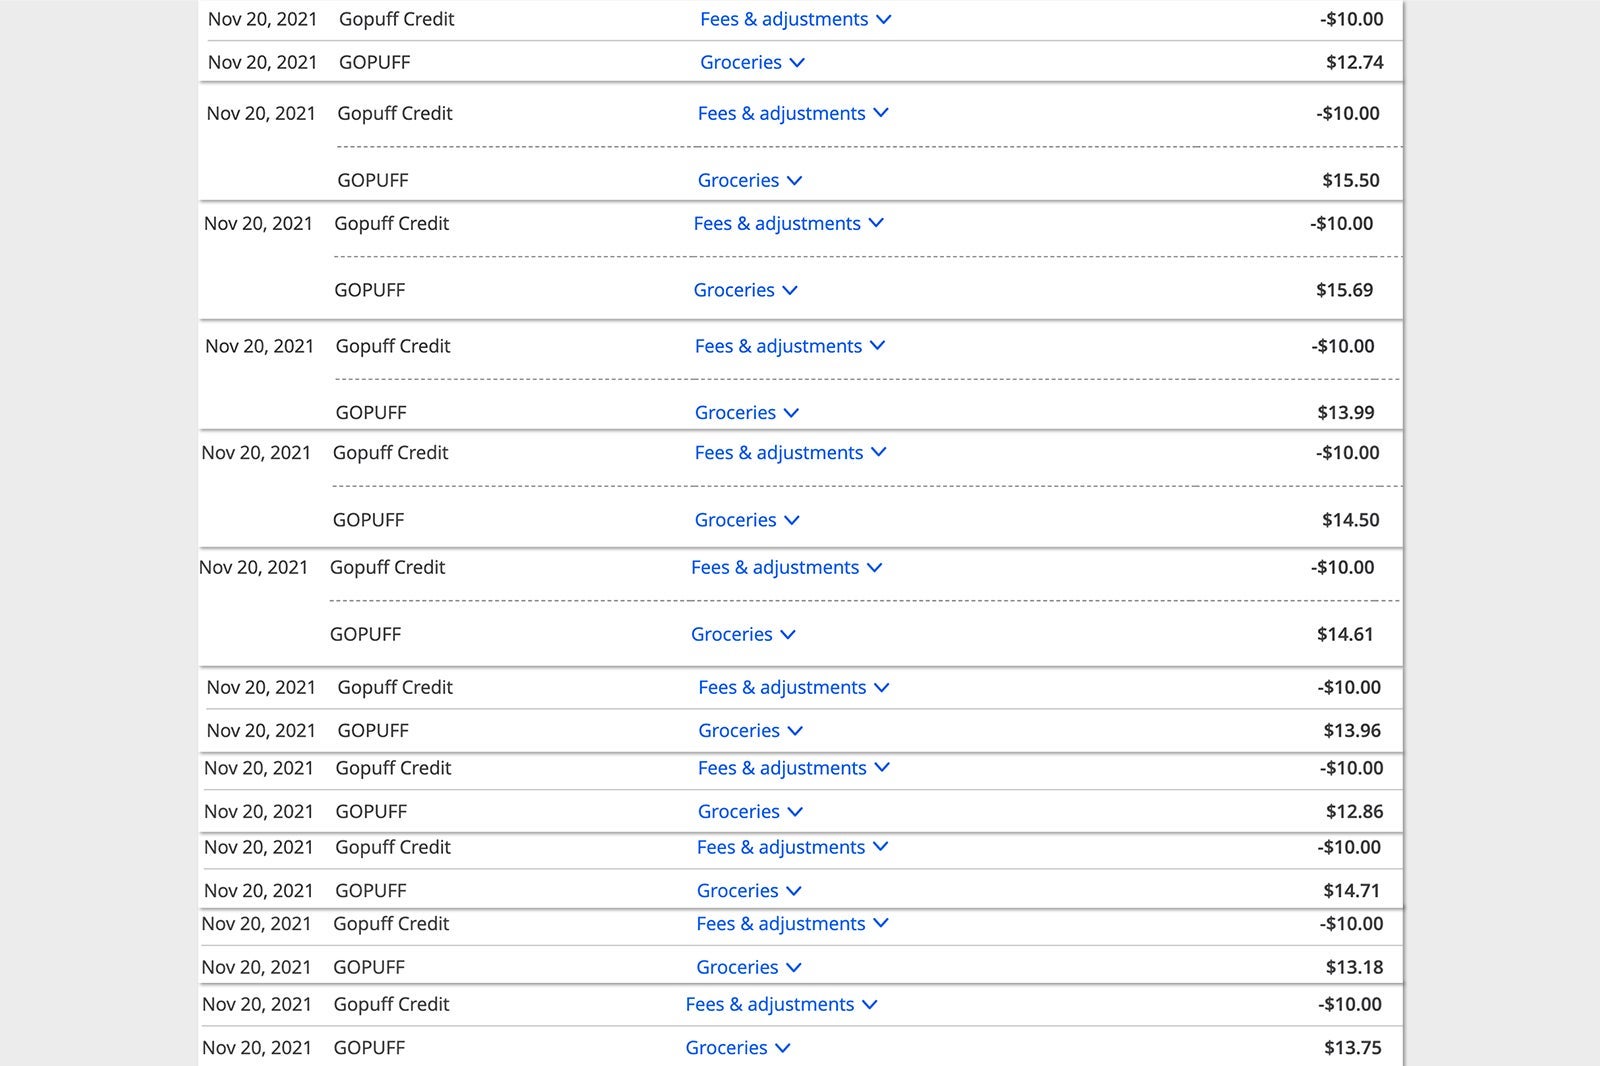Select the $15.69 GOPUFF transaction amount
The height and width of the screenshot is (1066, 1600).
(x=1344, y=290)
